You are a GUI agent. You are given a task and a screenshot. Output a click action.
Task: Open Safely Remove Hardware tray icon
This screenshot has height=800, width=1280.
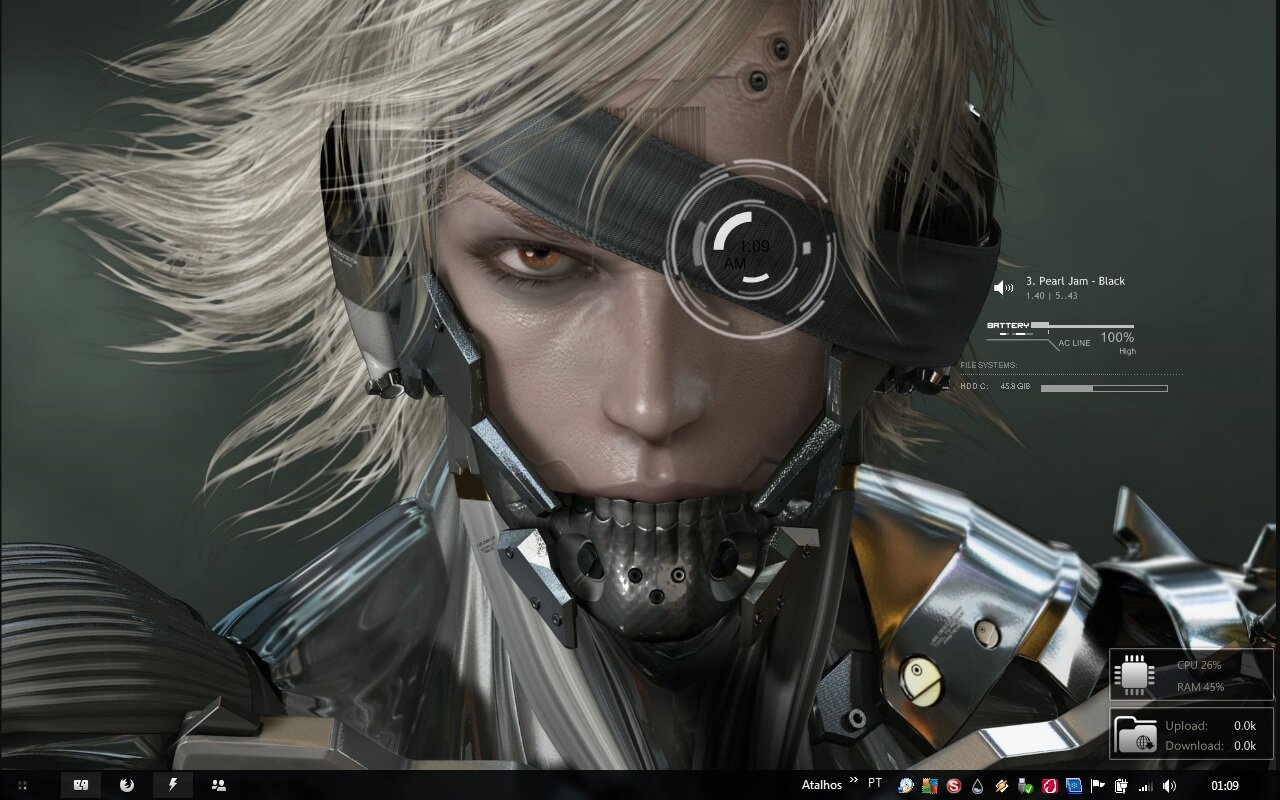coord(1025,786)
